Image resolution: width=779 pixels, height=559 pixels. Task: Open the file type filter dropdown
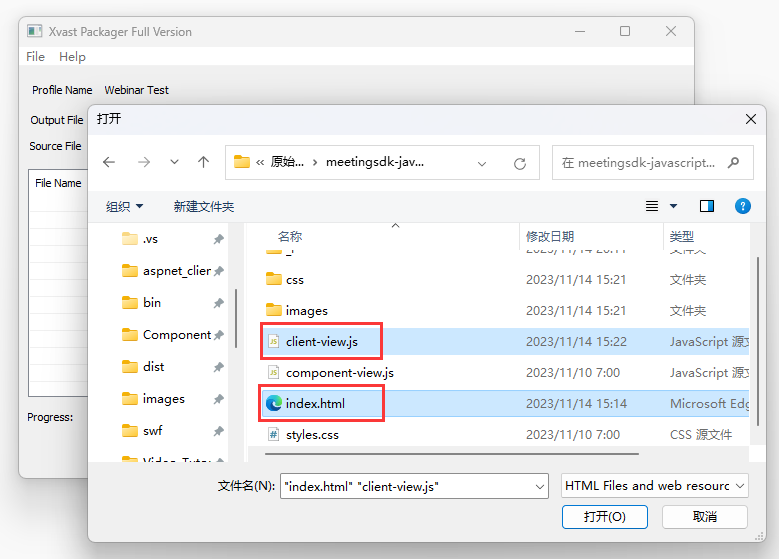click(x=654, y=486)
